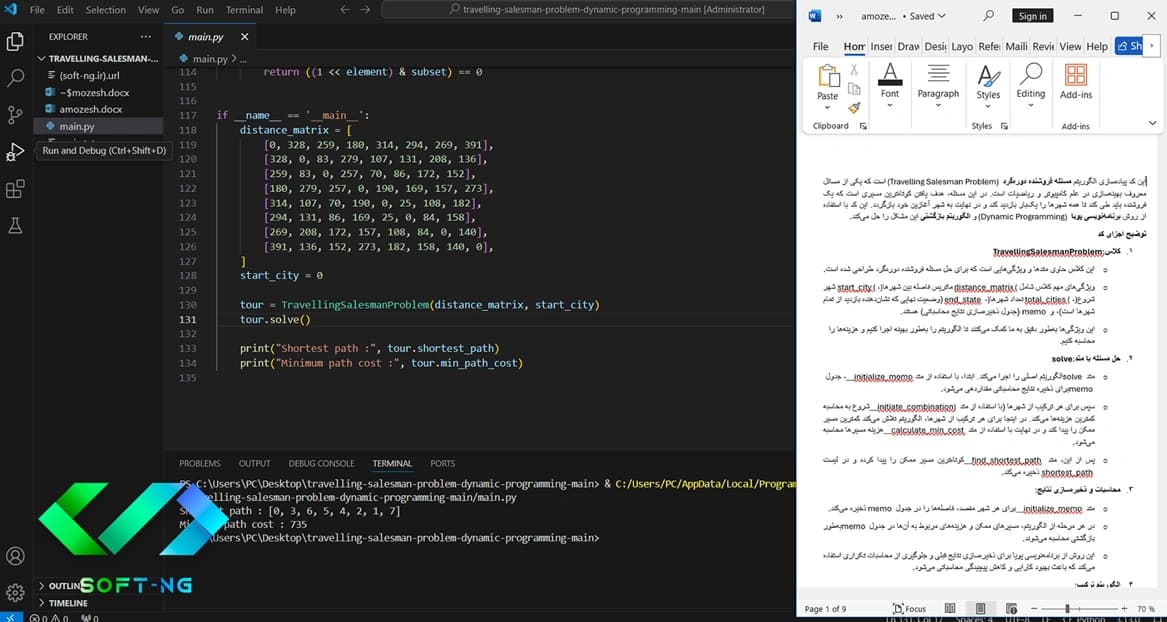Screen dimensions: 1167x622
Task: Click the 70% zoom level in Word
Action: pyautogui.click(x=1145, y=609)
